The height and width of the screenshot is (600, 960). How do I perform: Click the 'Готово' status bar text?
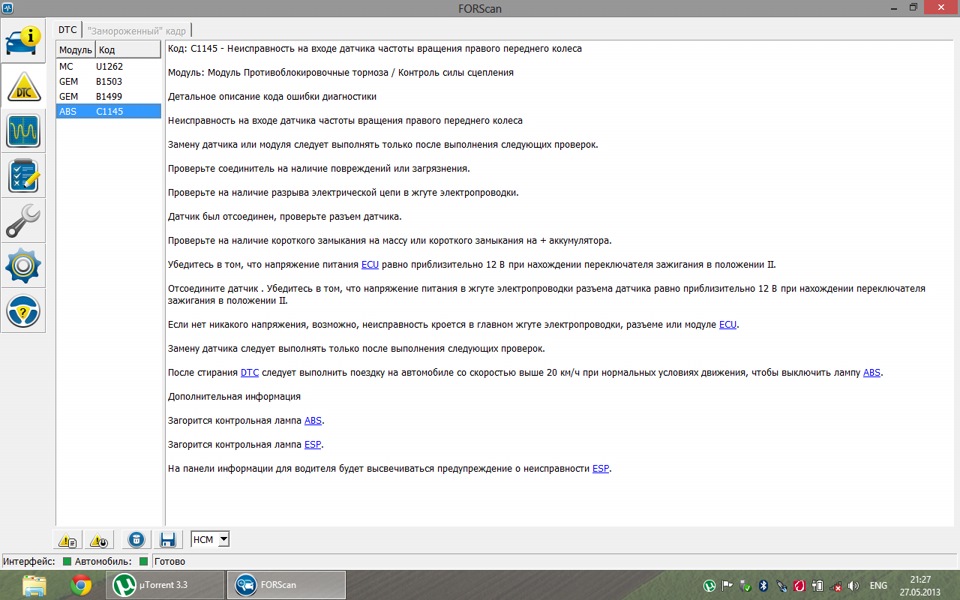click(x=170, y=561)
